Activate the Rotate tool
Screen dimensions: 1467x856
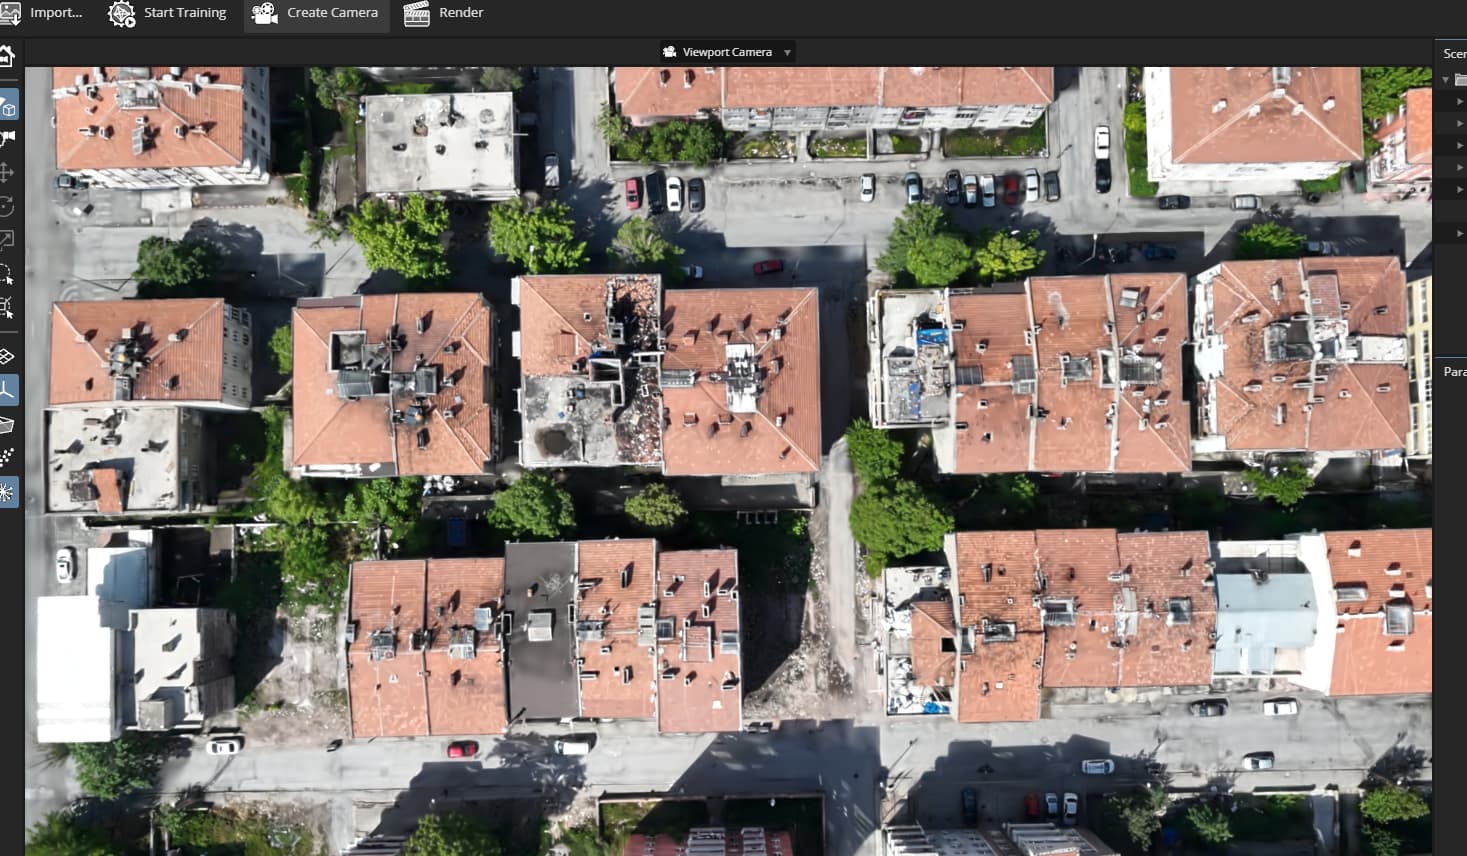7,206
